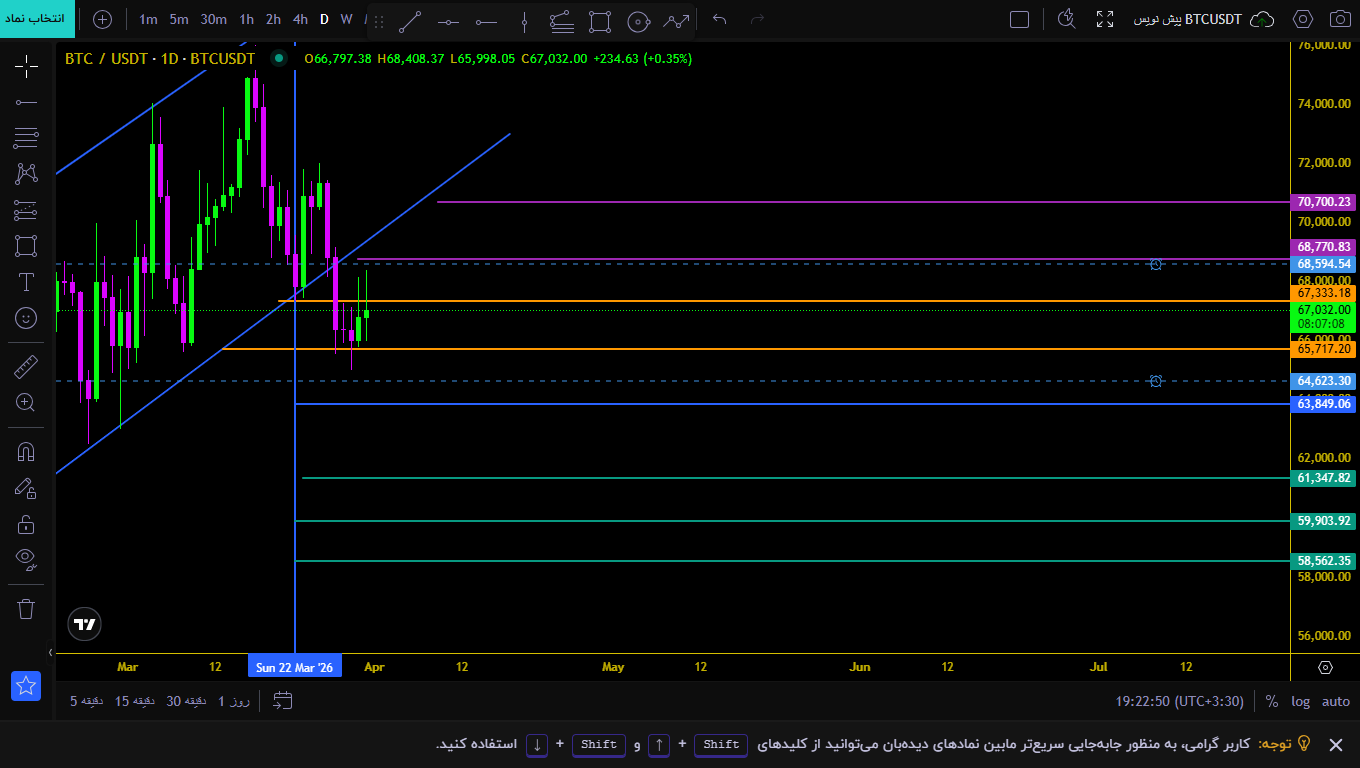Click the BTC / USDT symbol title
Viewport: 1360px width, 768px height.
tap(160, 59)
